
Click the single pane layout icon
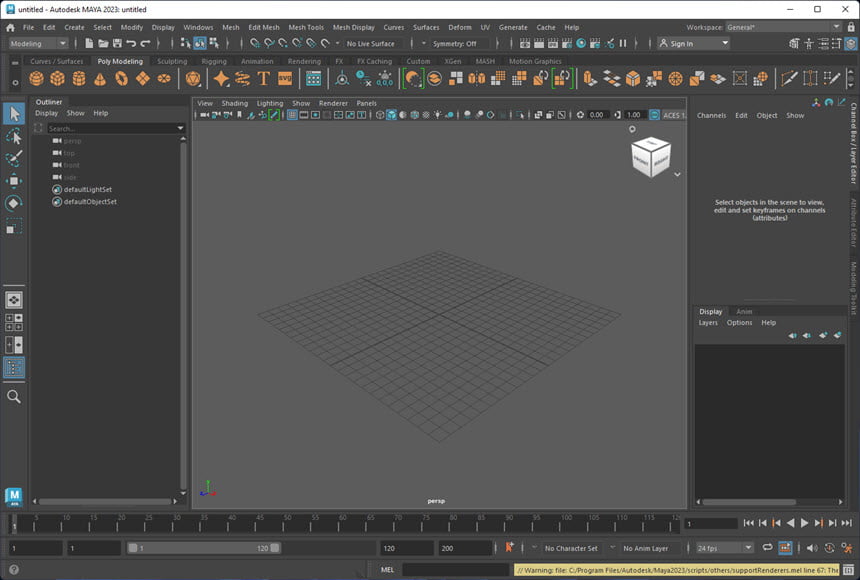click(14, 300)
